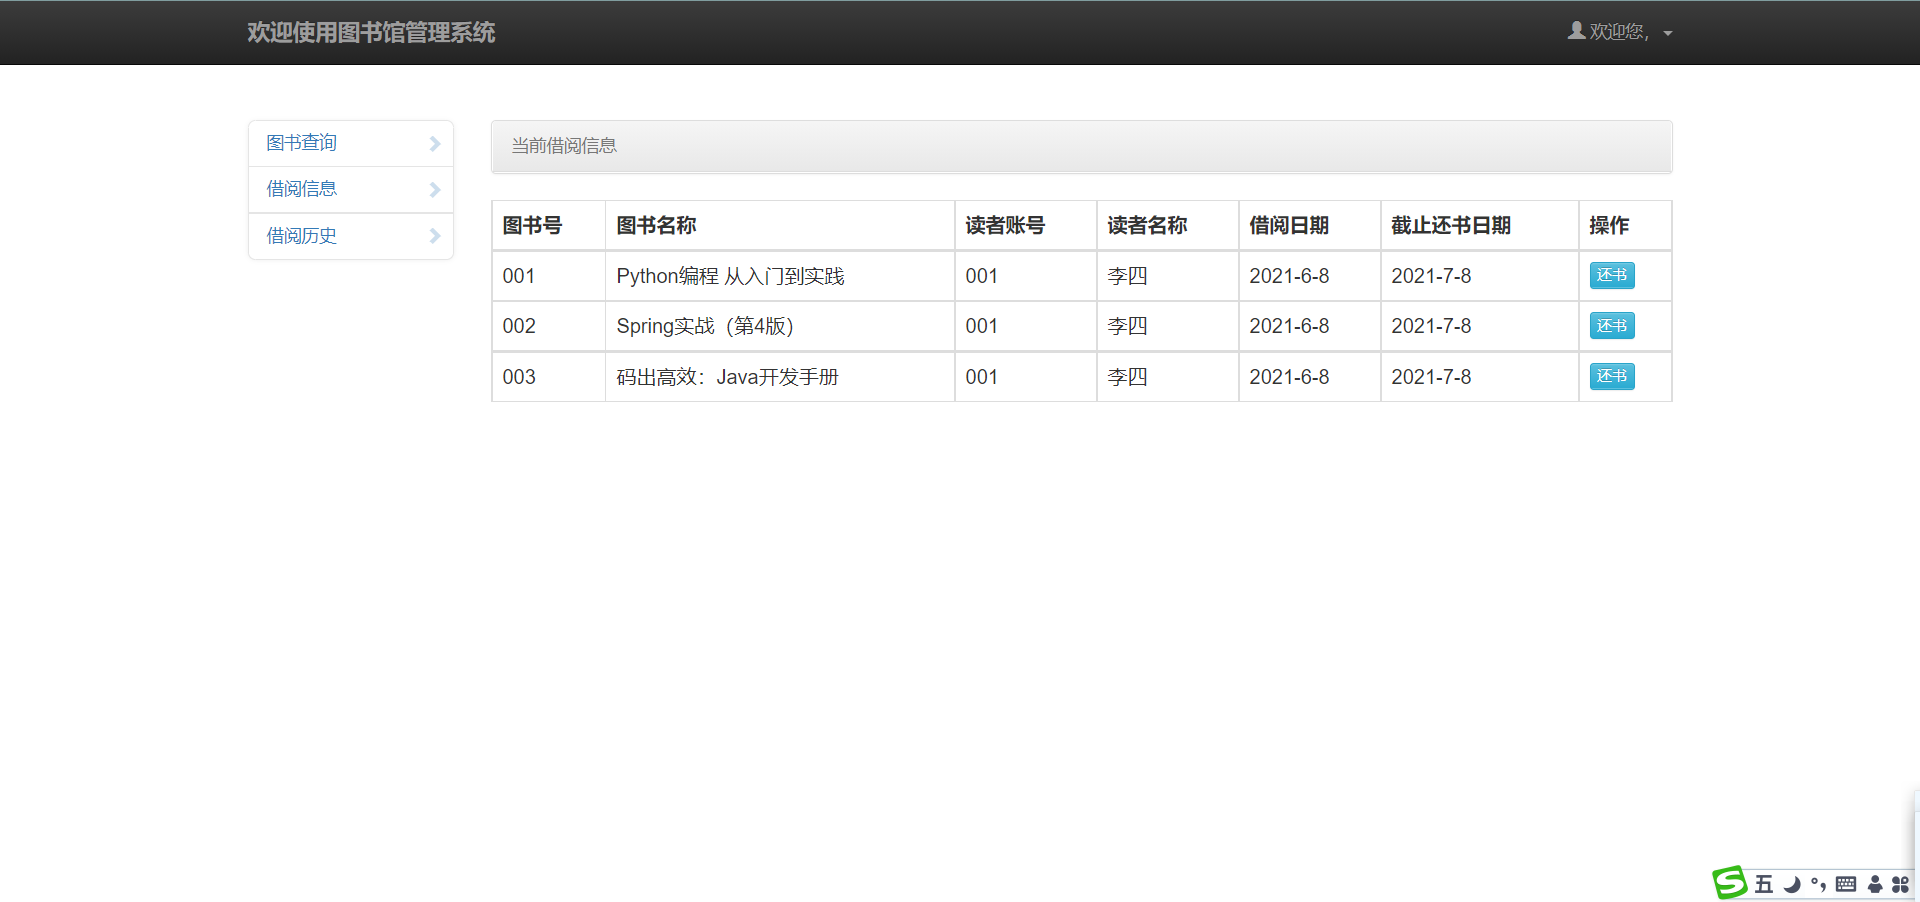The image size is (1920, 902).
Task: Click the chevron arrow beside 图书查询
Action: pyautogui.click(x=435, y=144)
